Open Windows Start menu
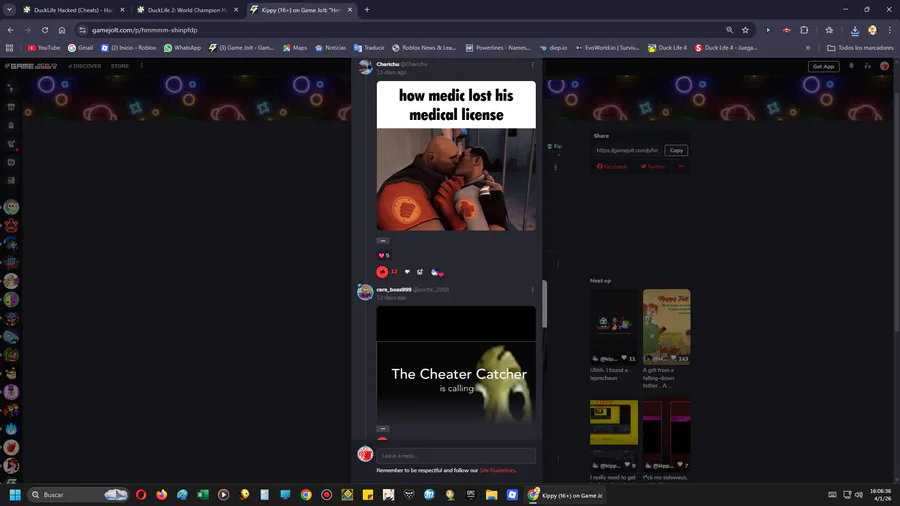The height and width of the screenshot is (506, 900). click(15, 495)
